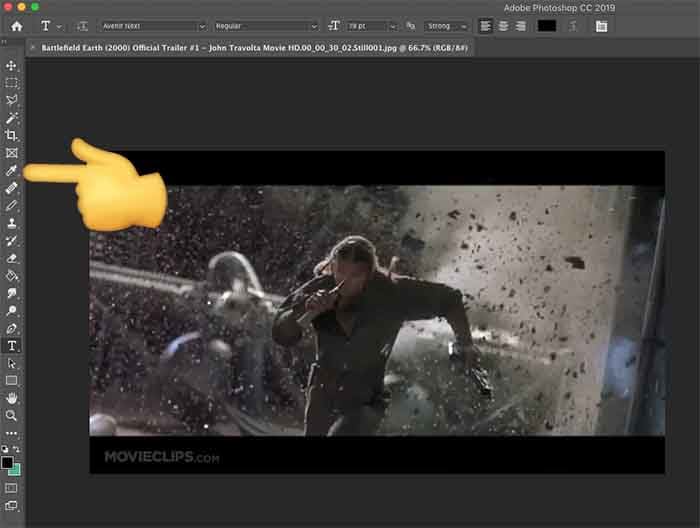700x528 pixels.
Task: Open the black text color swatch
Action: coord(547,26)
